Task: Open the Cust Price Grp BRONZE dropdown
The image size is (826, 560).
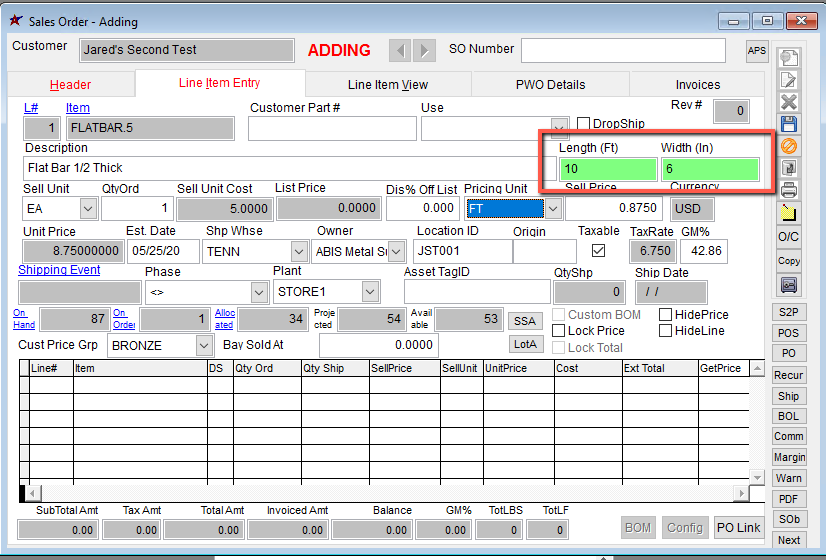Action: [204, 345]
